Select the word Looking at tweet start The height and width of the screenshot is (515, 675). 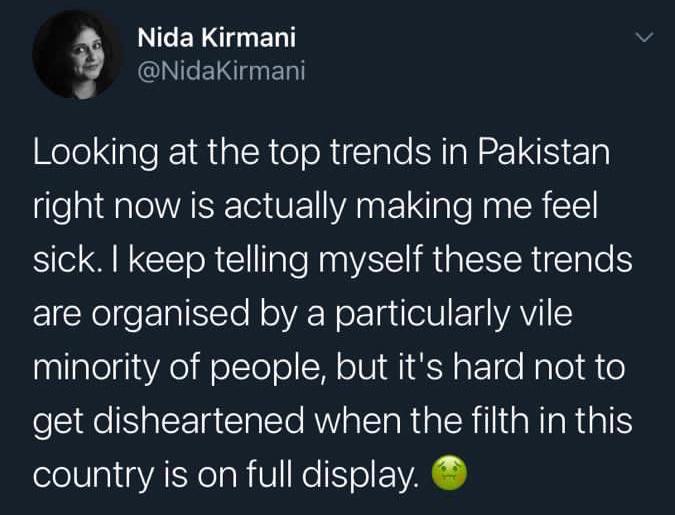tap(96, 154)
